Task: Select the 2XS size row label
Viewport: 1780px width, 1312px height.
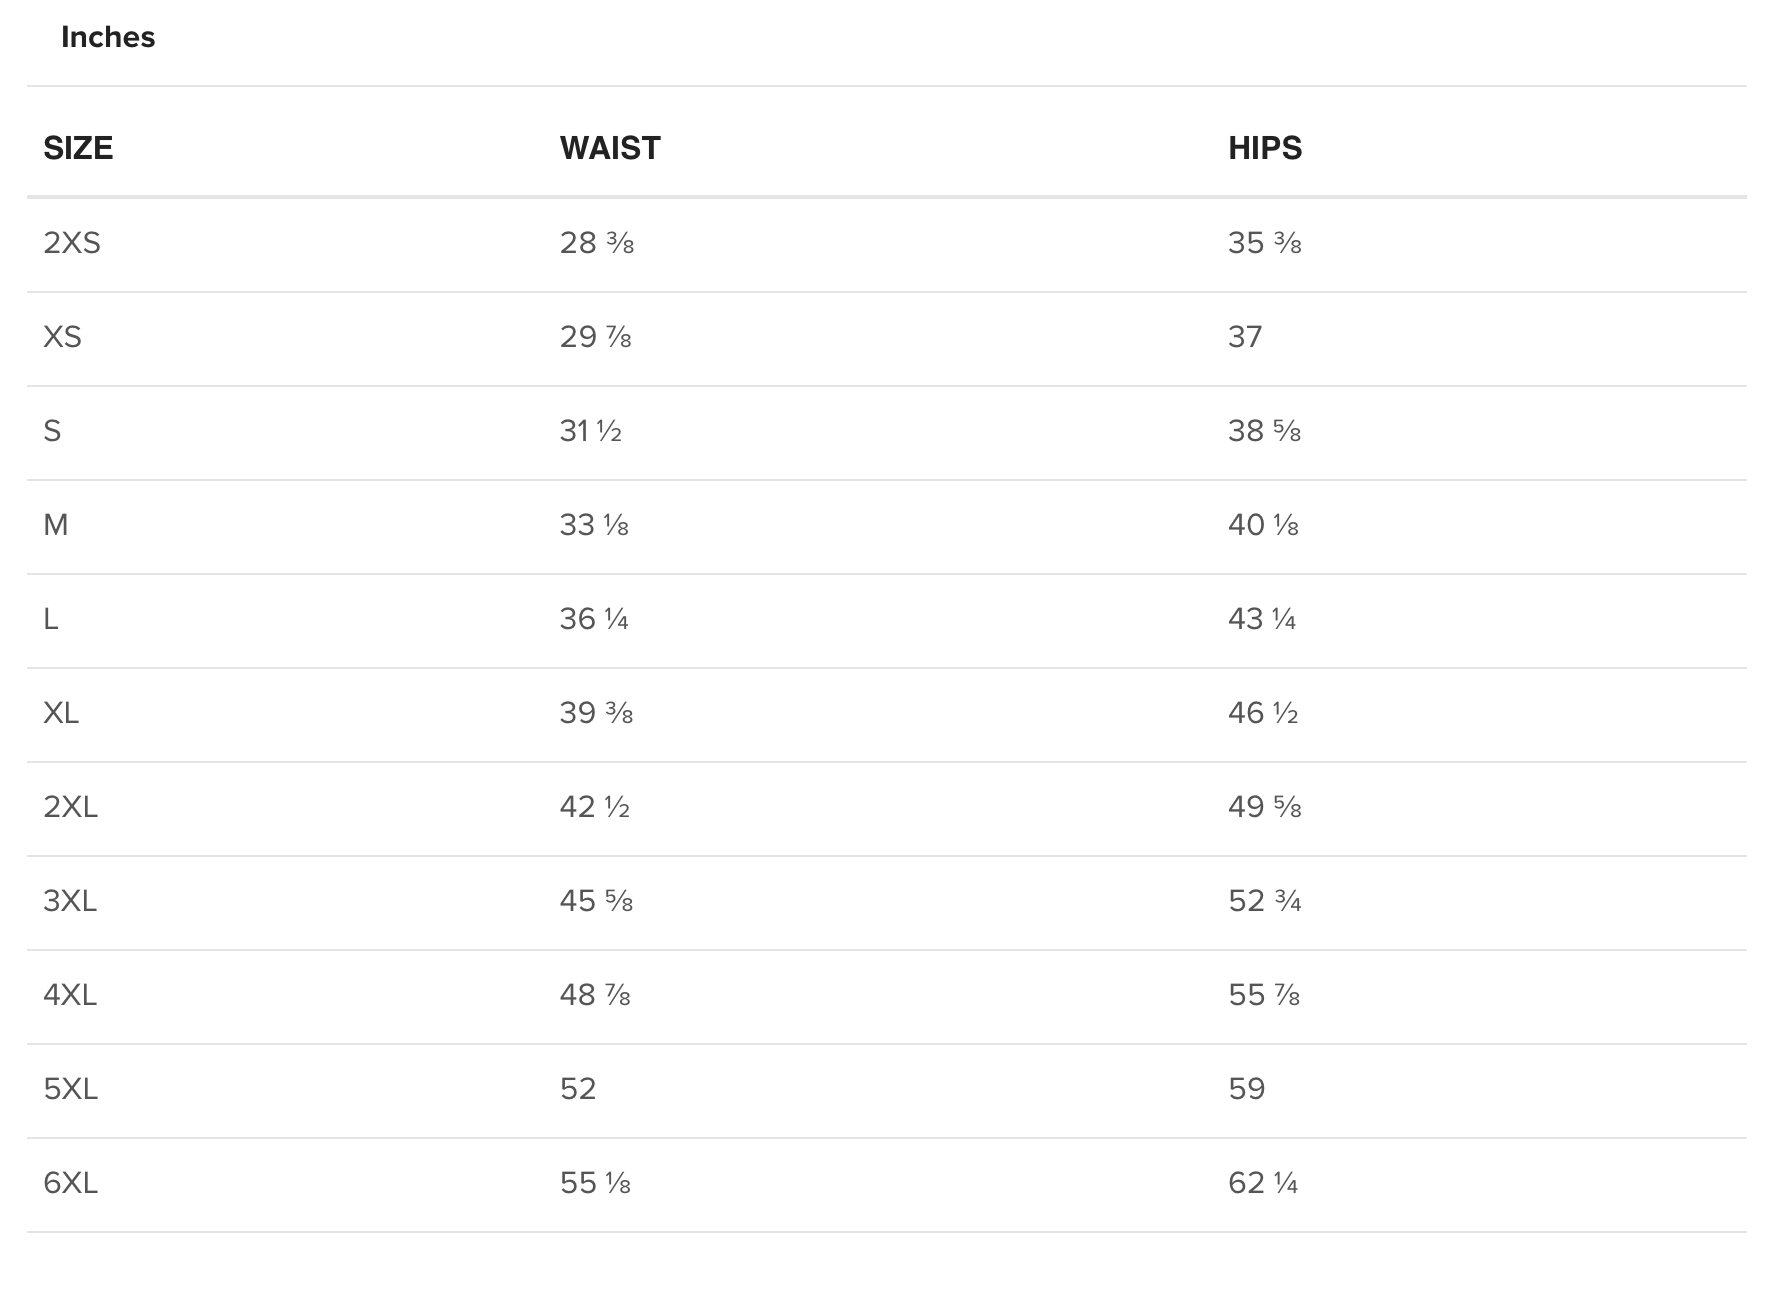Action: point(72,243)
